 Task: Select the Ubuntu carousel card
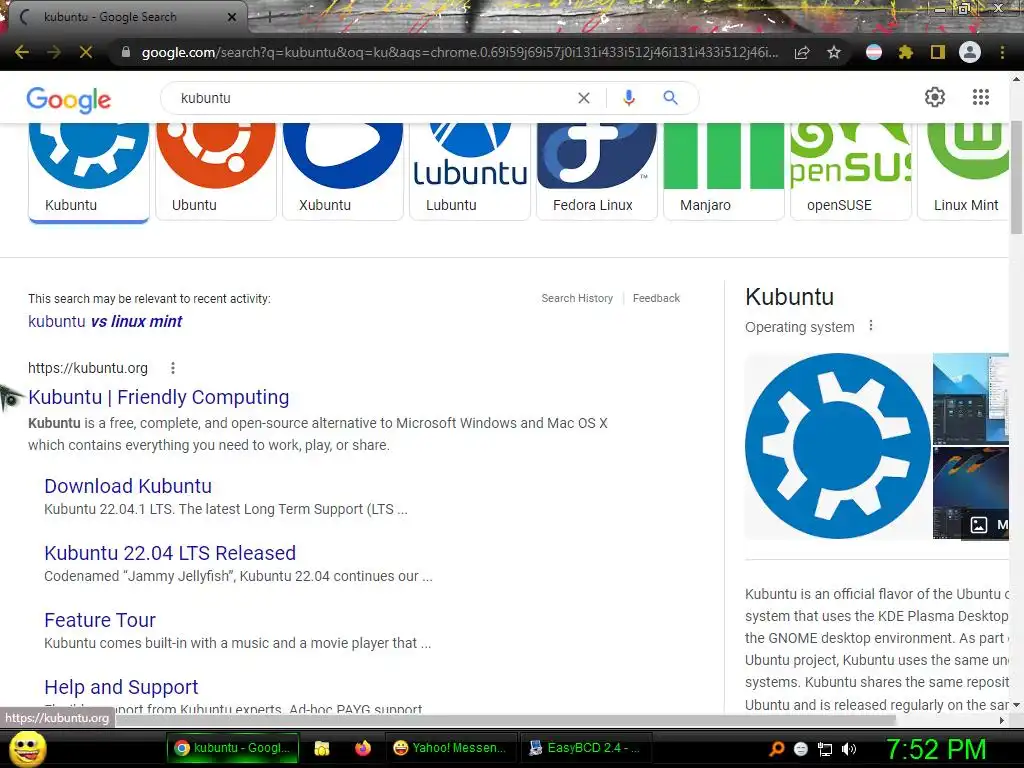pos(216,171)
